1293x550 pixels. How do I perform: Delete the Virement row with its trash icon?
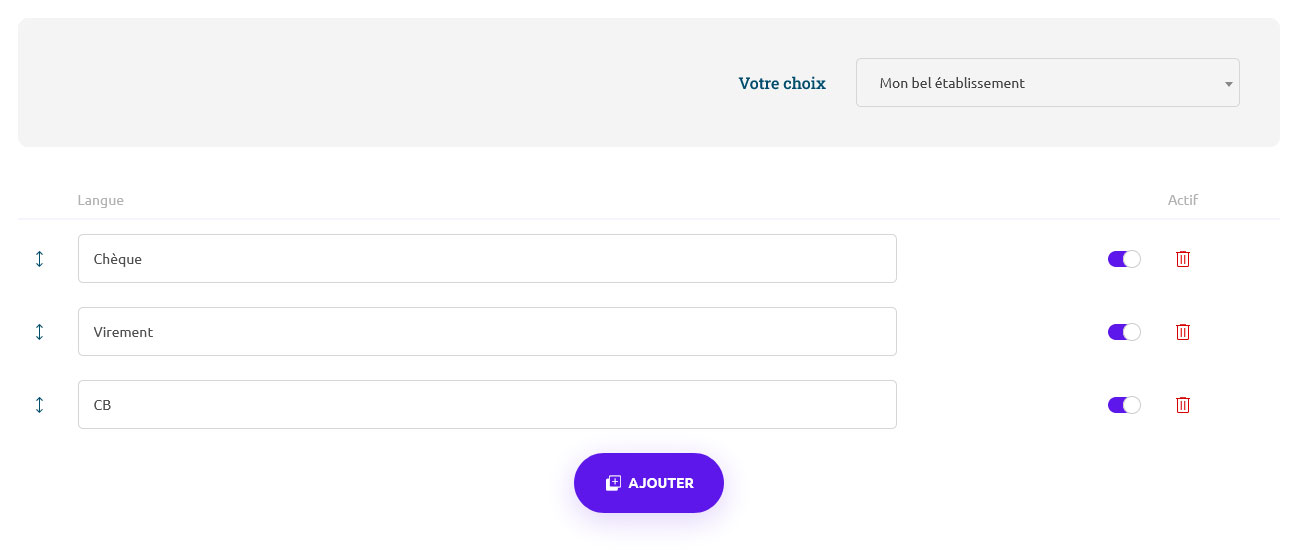(1183, 332)
